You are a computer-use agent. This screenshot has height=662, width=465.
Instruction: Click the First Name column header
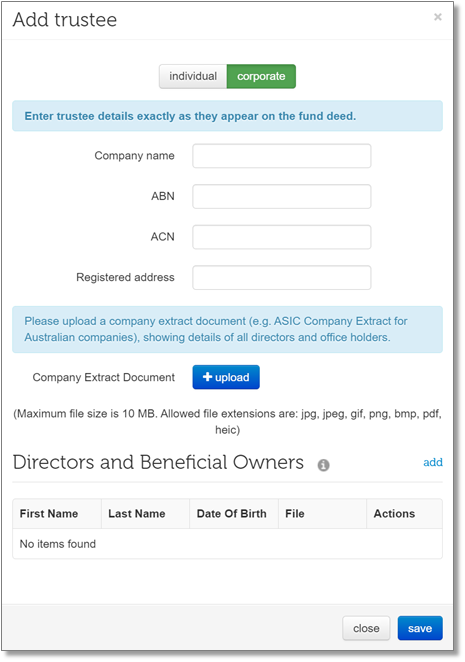(x=57, y=514)
